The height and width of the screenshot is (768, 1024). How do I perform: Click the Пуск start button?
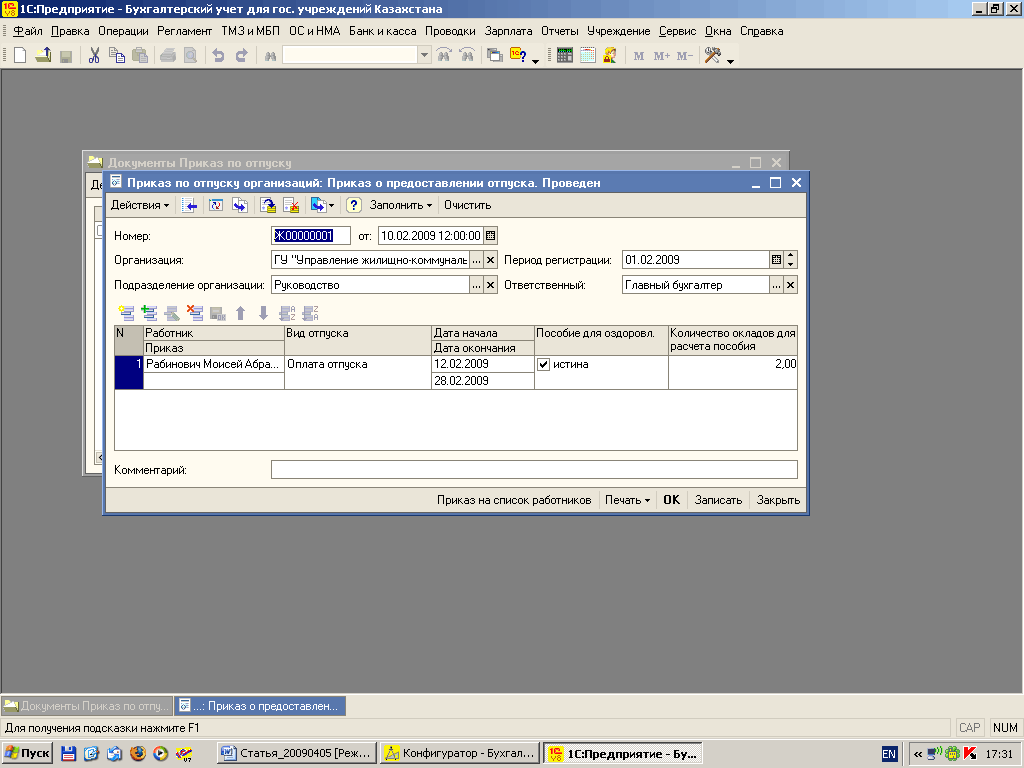point(27,754)
